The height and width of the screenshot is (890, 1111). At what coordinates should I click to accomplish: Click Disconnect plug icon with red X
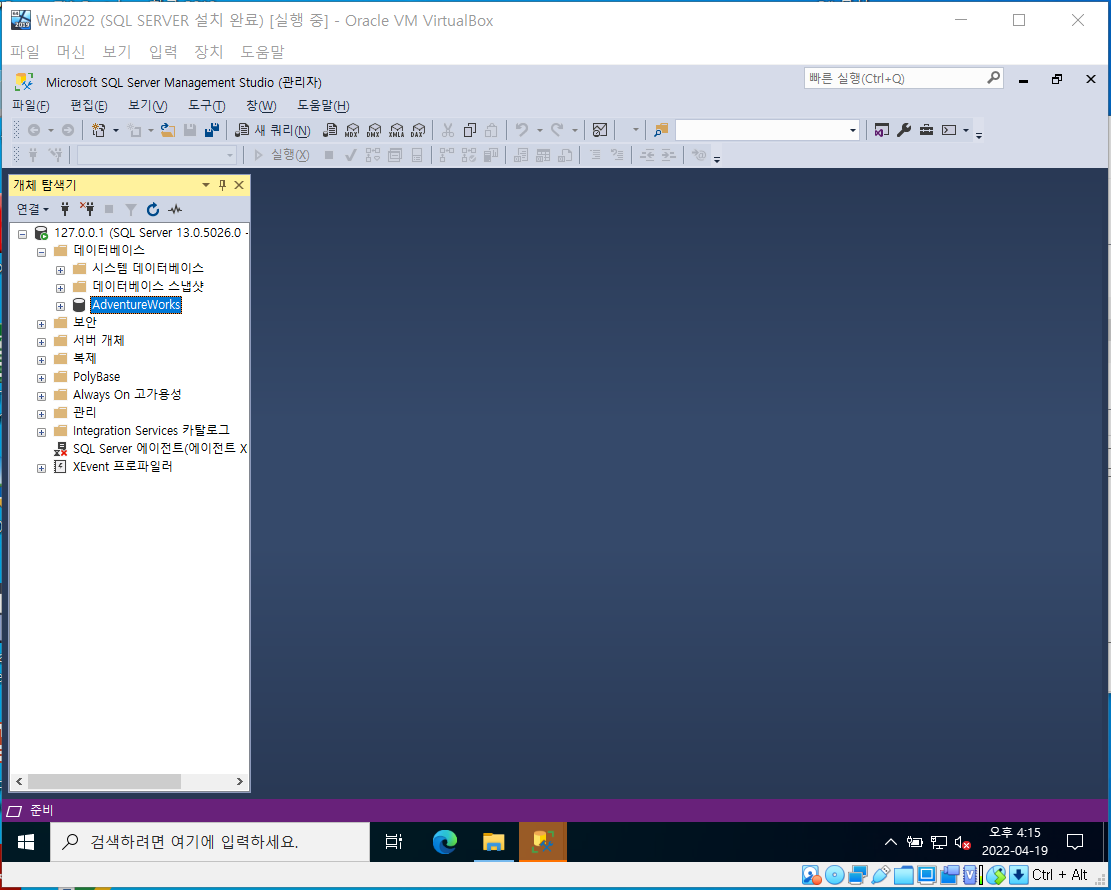coord(87,209)
